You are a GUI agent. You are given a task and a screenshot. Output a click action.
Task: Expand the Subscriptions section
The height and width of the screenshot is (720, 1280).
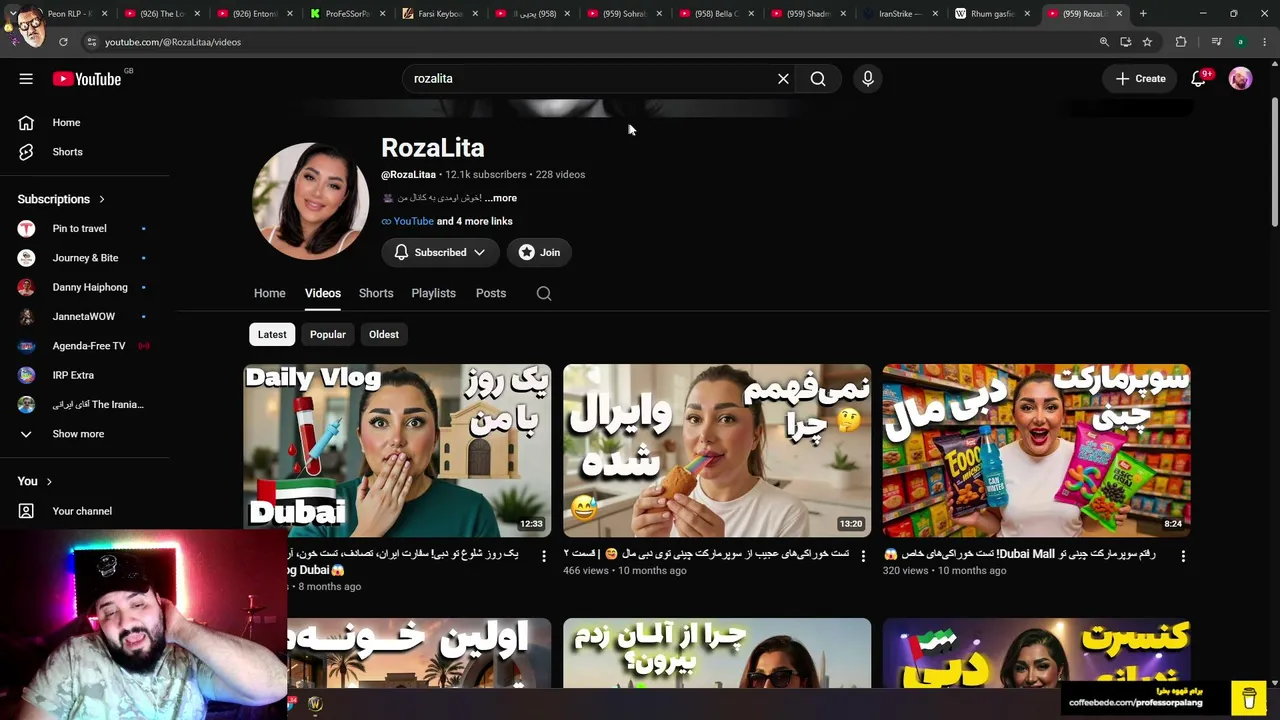(x=61, y=199)
